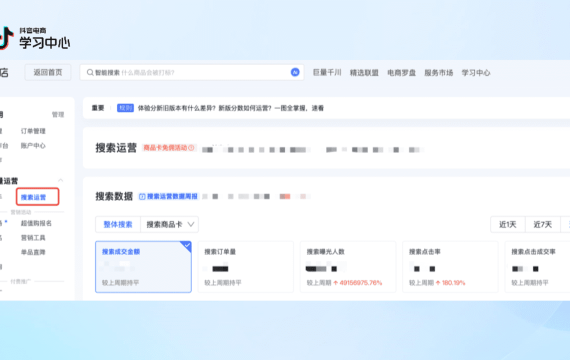Image resolution: width=570 pixels, height=360 pixels.
Task: Click info icon beside 商品卡免佣活动
Action: pos(191,148)
